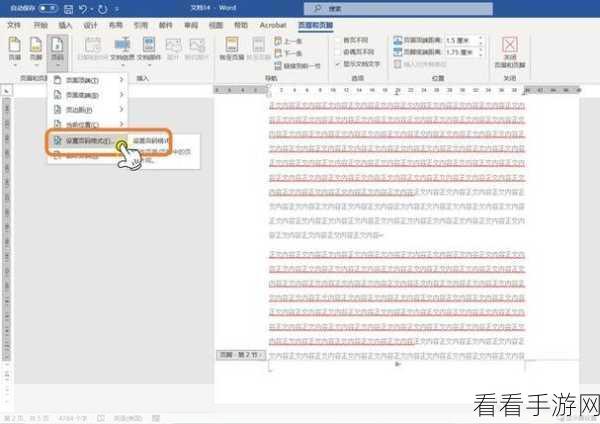Click the footer section 2 label tag

coord(241,355)
